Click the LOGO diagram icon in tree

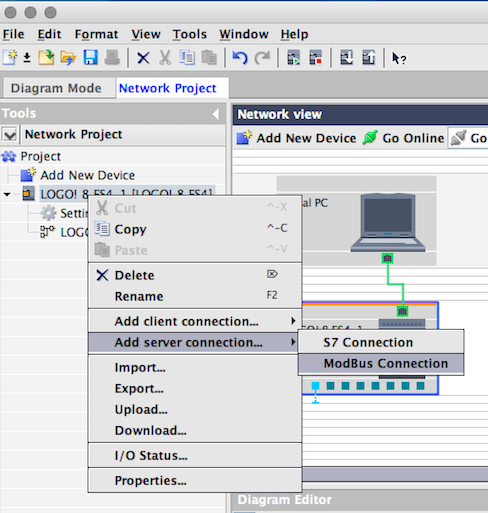click(48, 232)
